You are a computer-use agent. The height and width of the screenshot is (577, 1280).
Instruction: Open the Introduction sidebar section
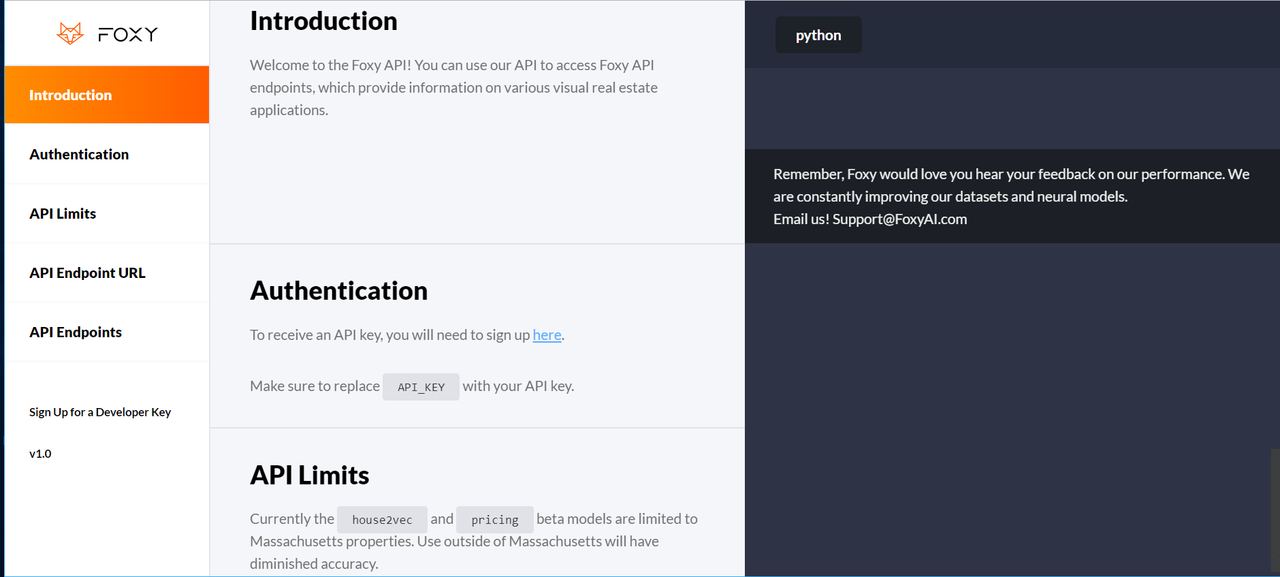107,95
